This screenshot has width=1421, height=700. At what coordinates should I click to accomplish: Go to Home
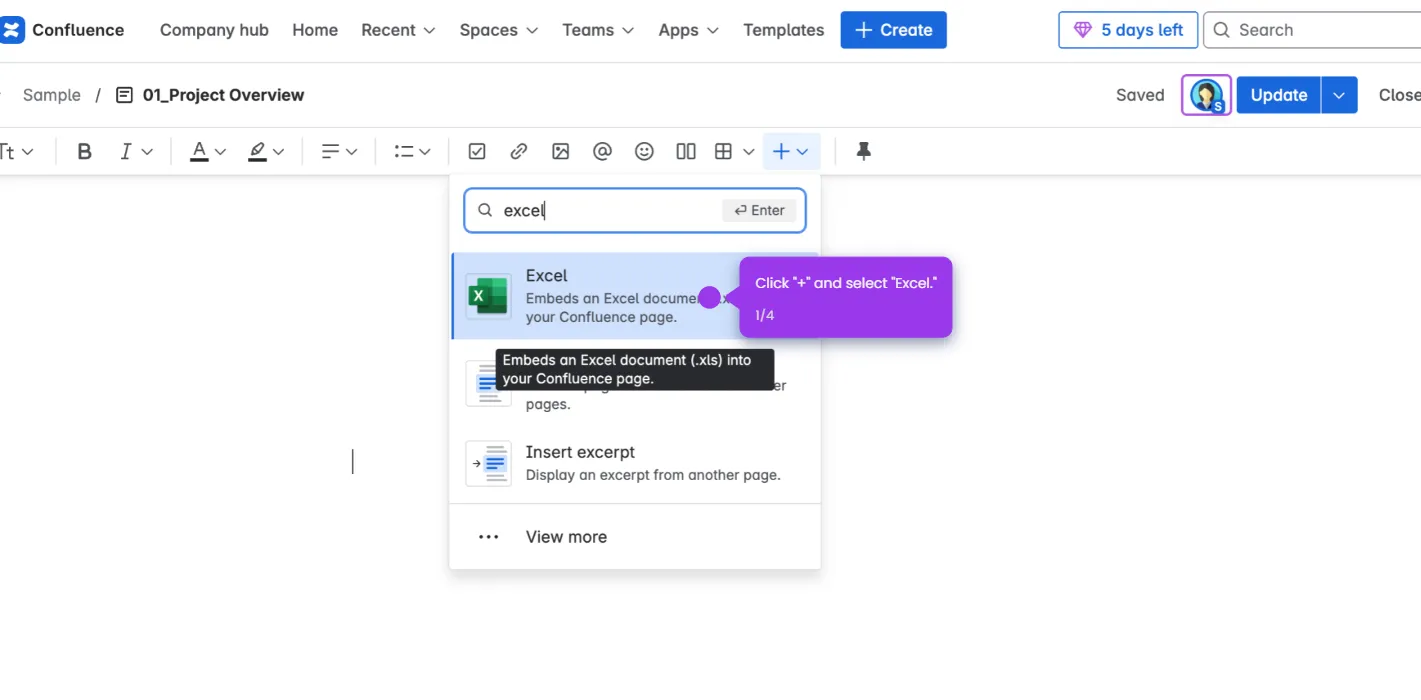click(315, 30)
